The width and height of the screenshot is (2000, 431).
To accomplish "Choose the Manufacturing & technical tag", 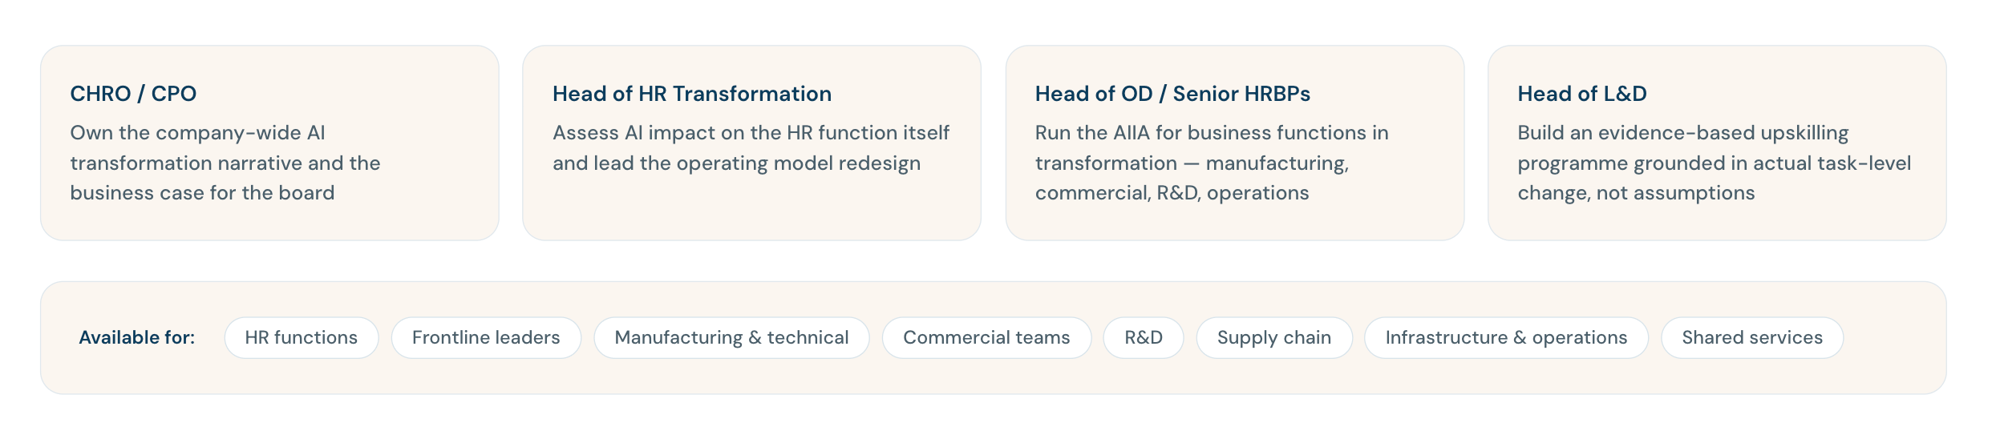I will [731, 338].
